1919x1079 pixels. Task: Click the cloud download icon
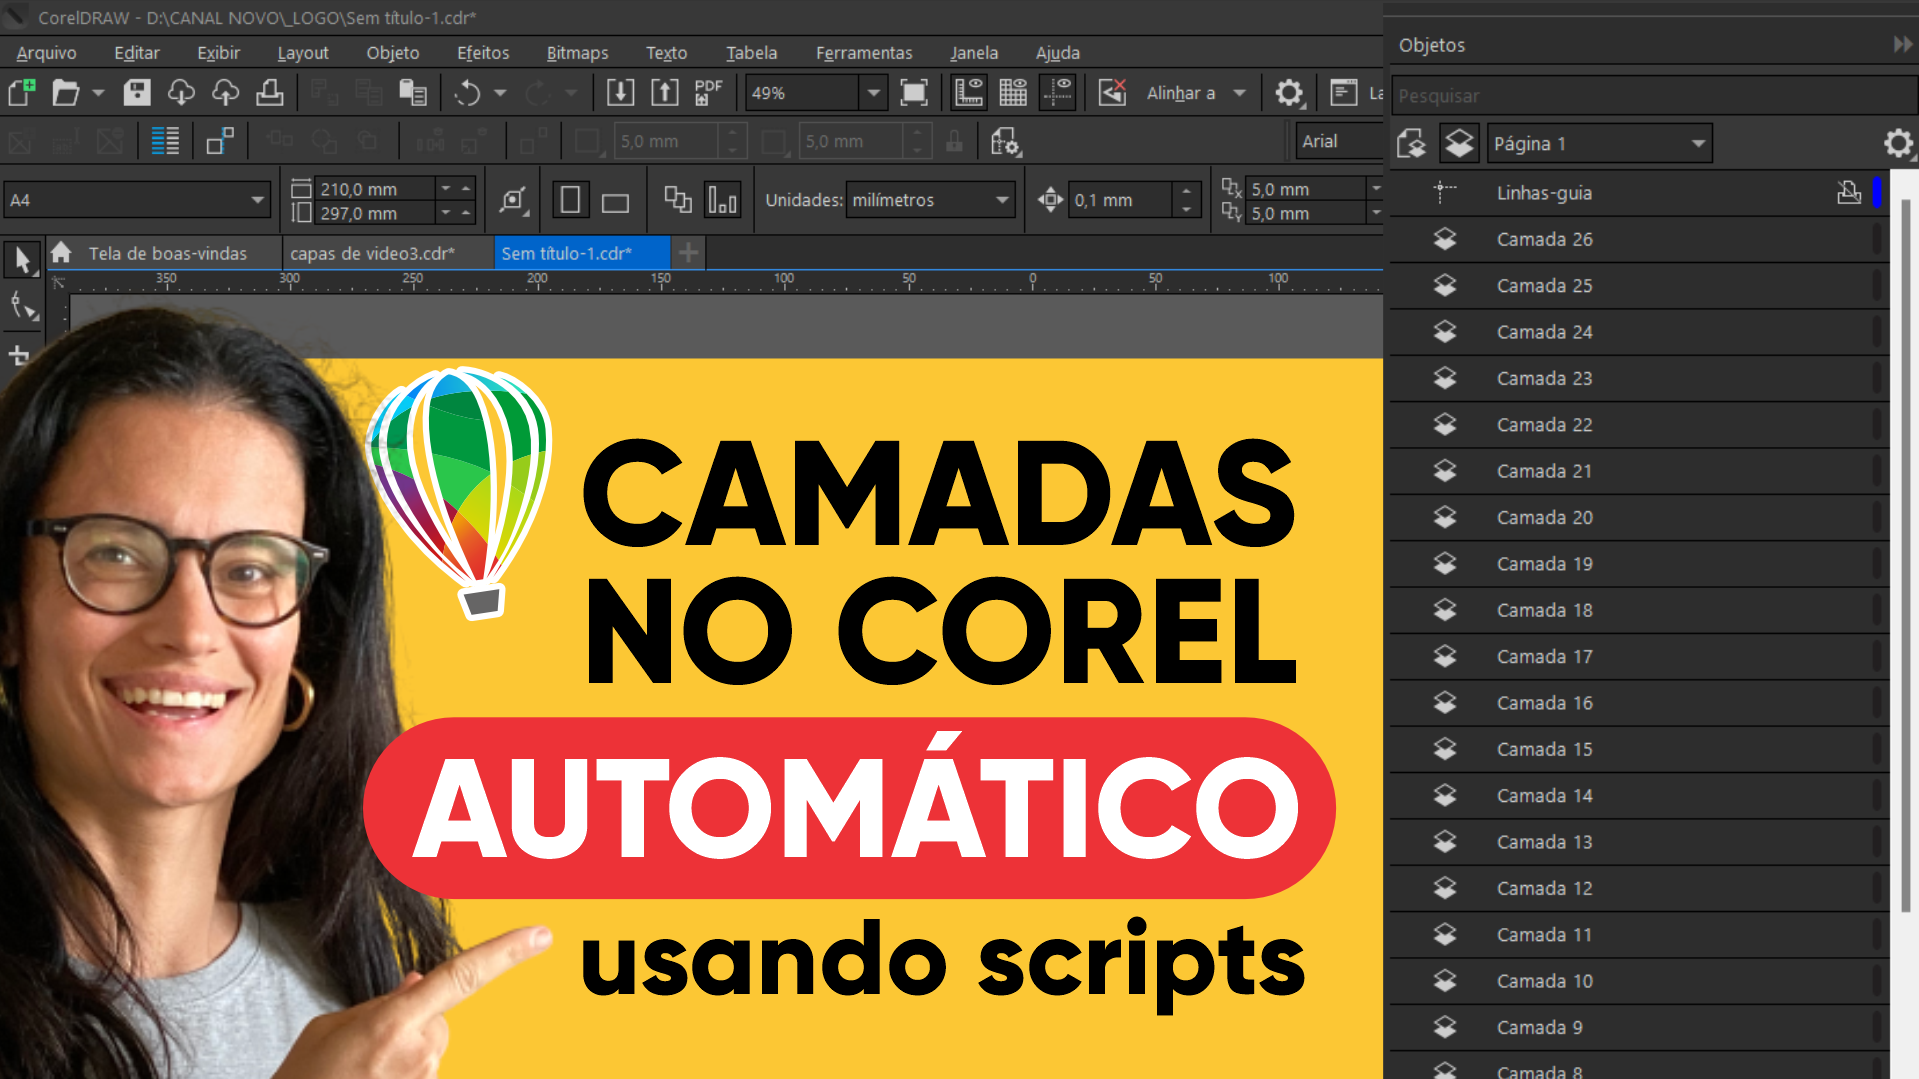pyautogui.click(x=181, y=93)
